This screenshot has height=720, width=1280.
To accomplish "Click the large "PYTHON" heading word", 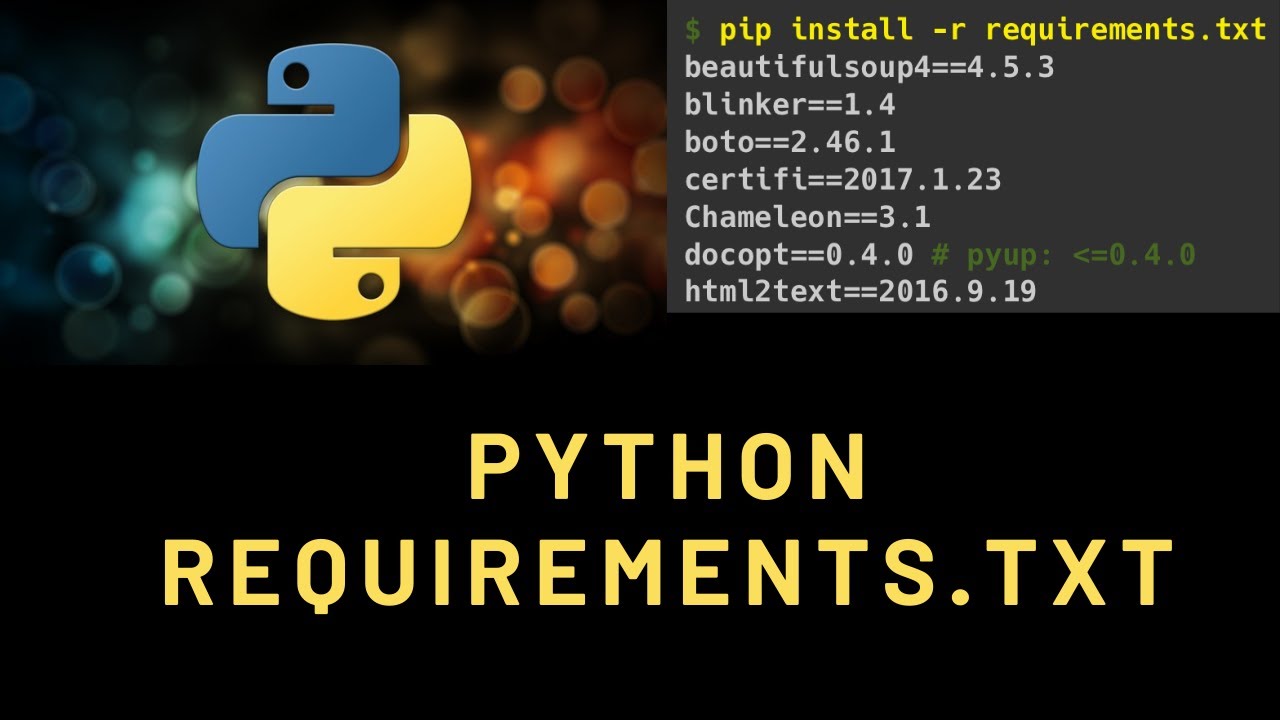I will click(668, 468).
